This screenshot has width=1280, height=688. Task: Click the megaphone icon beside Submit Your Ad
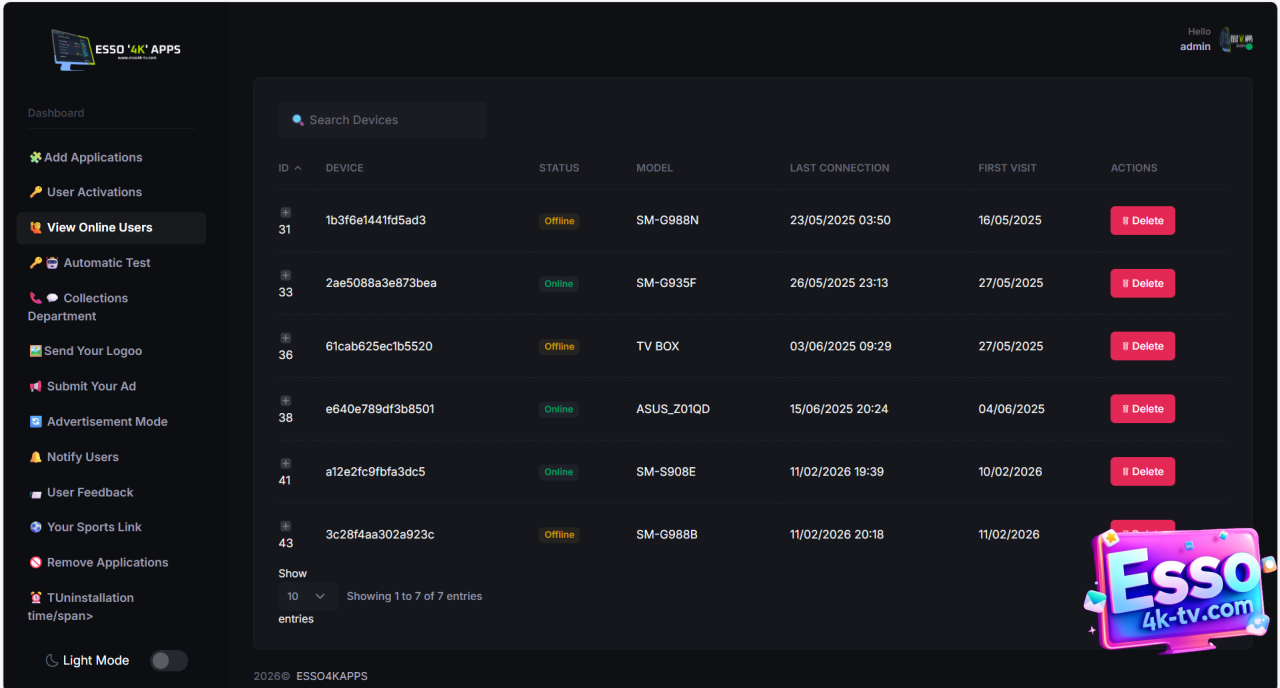36,387
